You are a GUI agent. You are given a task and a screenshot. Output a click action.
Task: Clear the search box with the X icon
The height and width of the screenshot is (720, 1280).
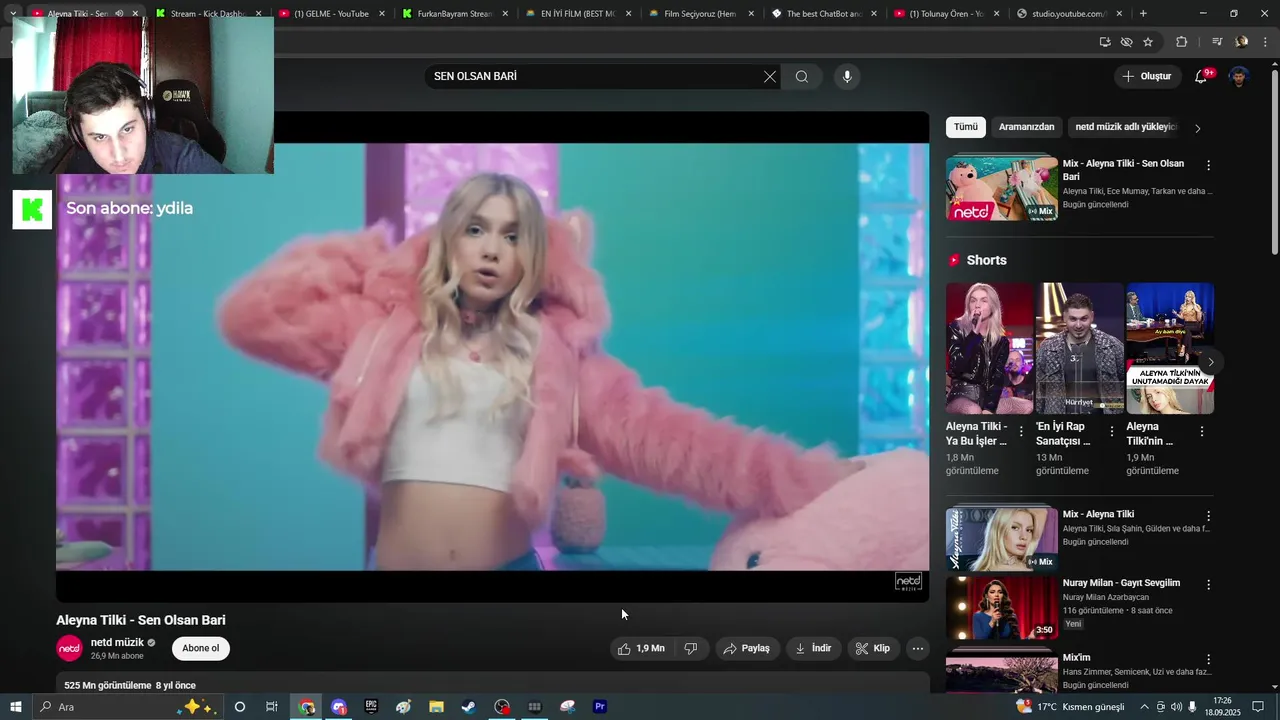pyautogui.click(x=770, y=77)
